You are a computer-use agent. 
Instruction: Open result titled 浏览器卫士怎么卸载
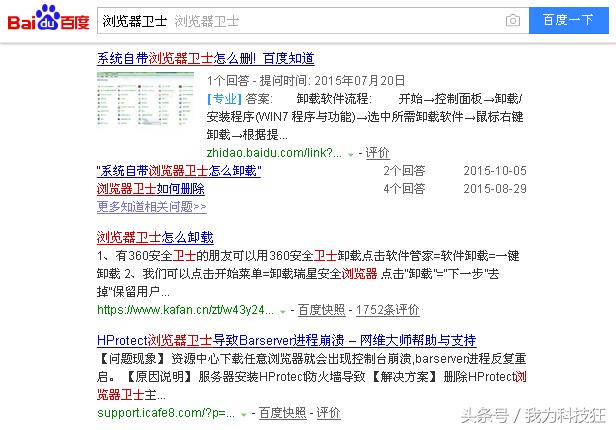coord(155,237)
